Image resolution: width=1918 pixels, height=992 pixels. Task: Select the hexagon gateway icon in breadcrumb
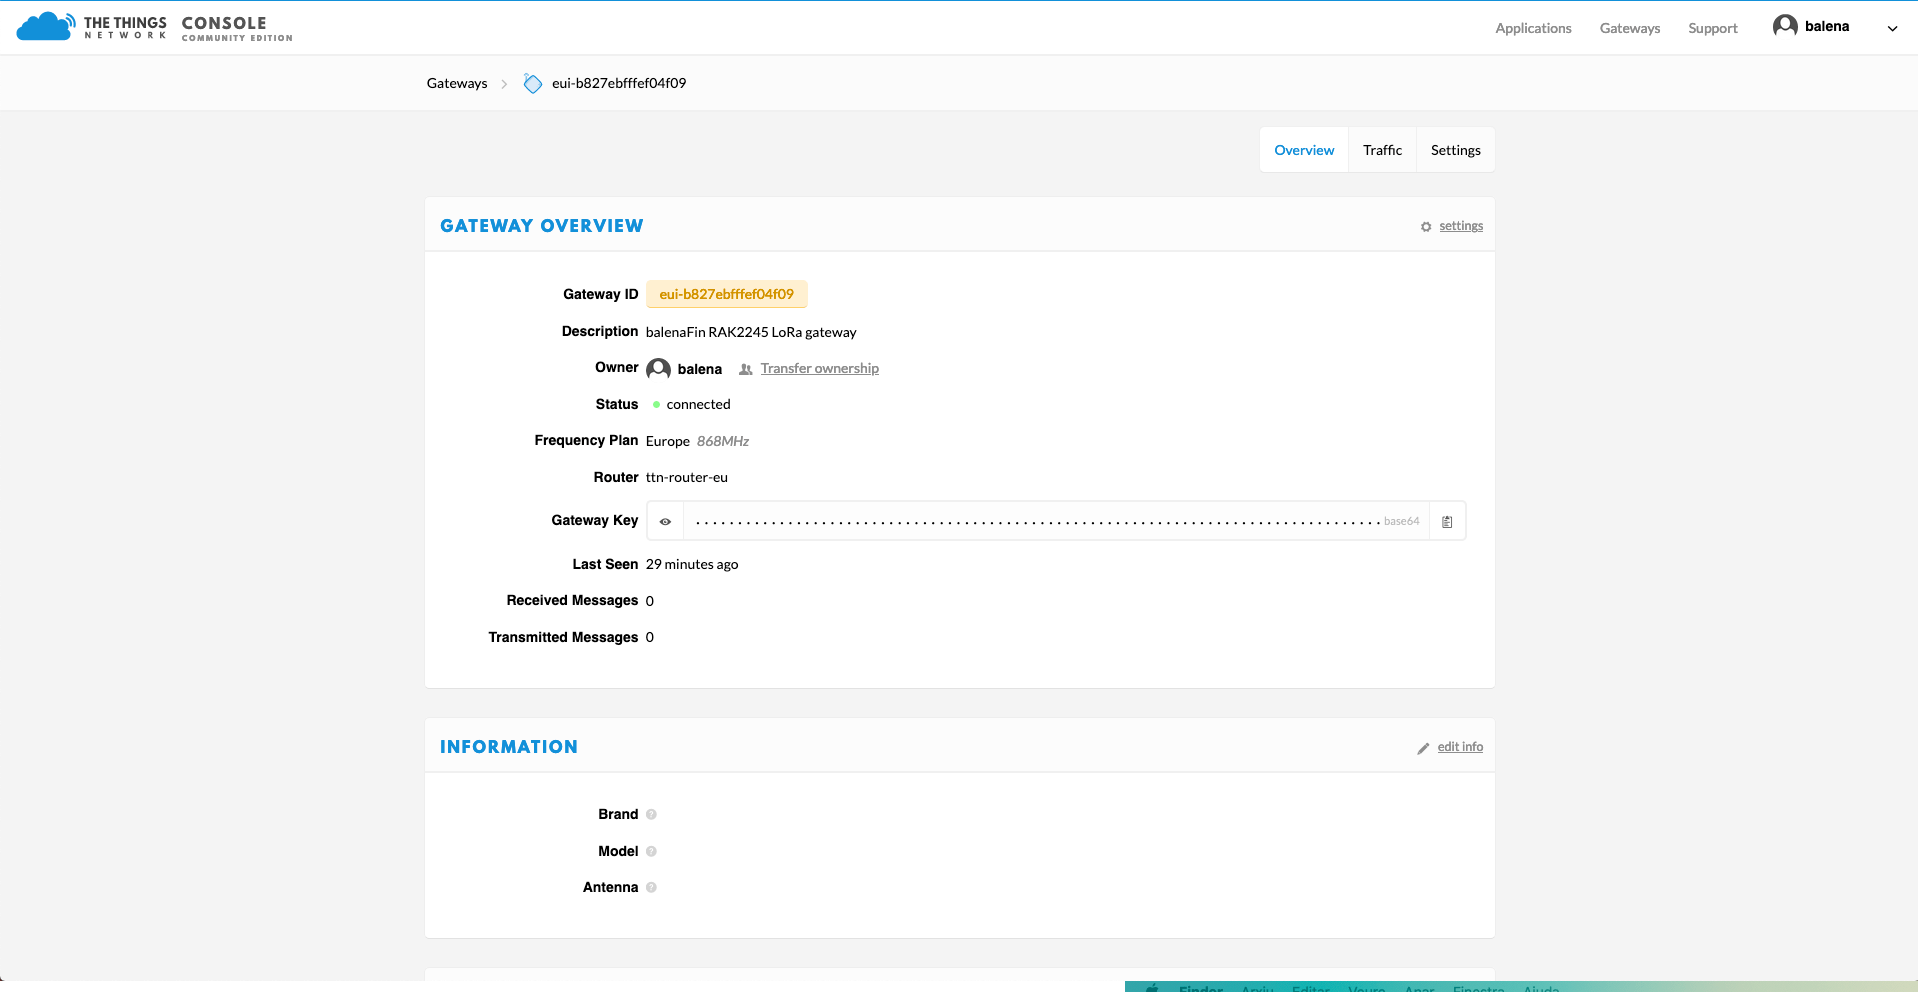click(532, 83)
